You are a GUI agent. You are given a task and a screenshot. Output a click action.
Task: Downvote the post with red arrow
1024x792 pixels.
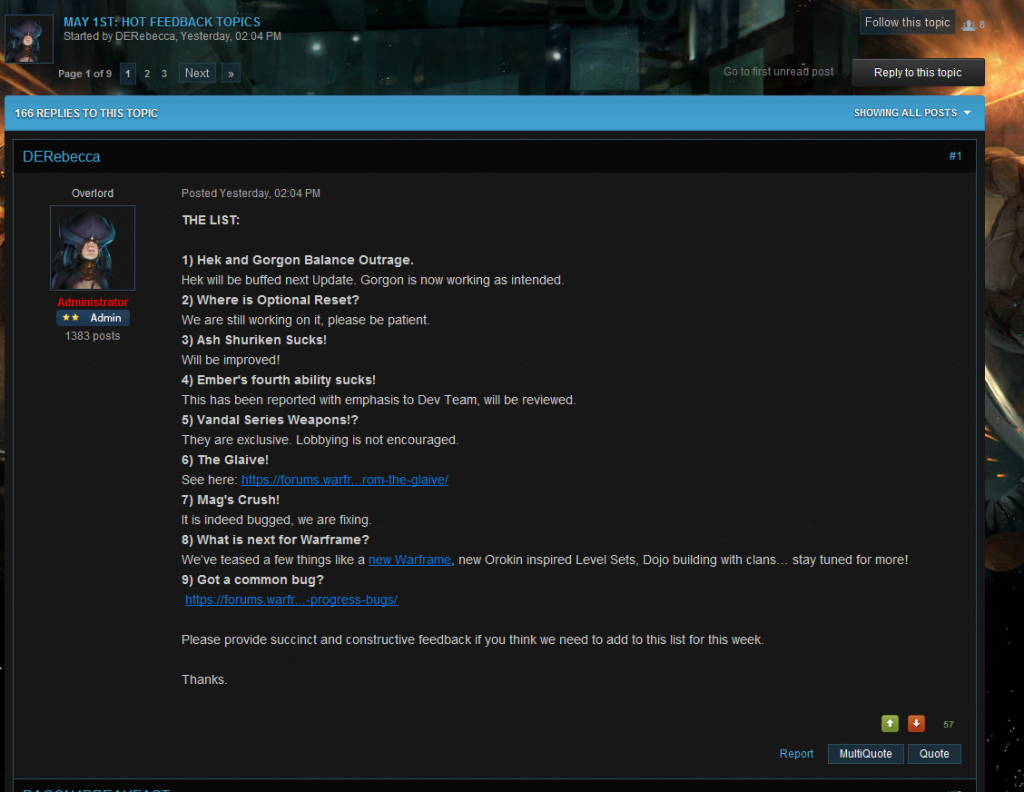click(916, 723)
